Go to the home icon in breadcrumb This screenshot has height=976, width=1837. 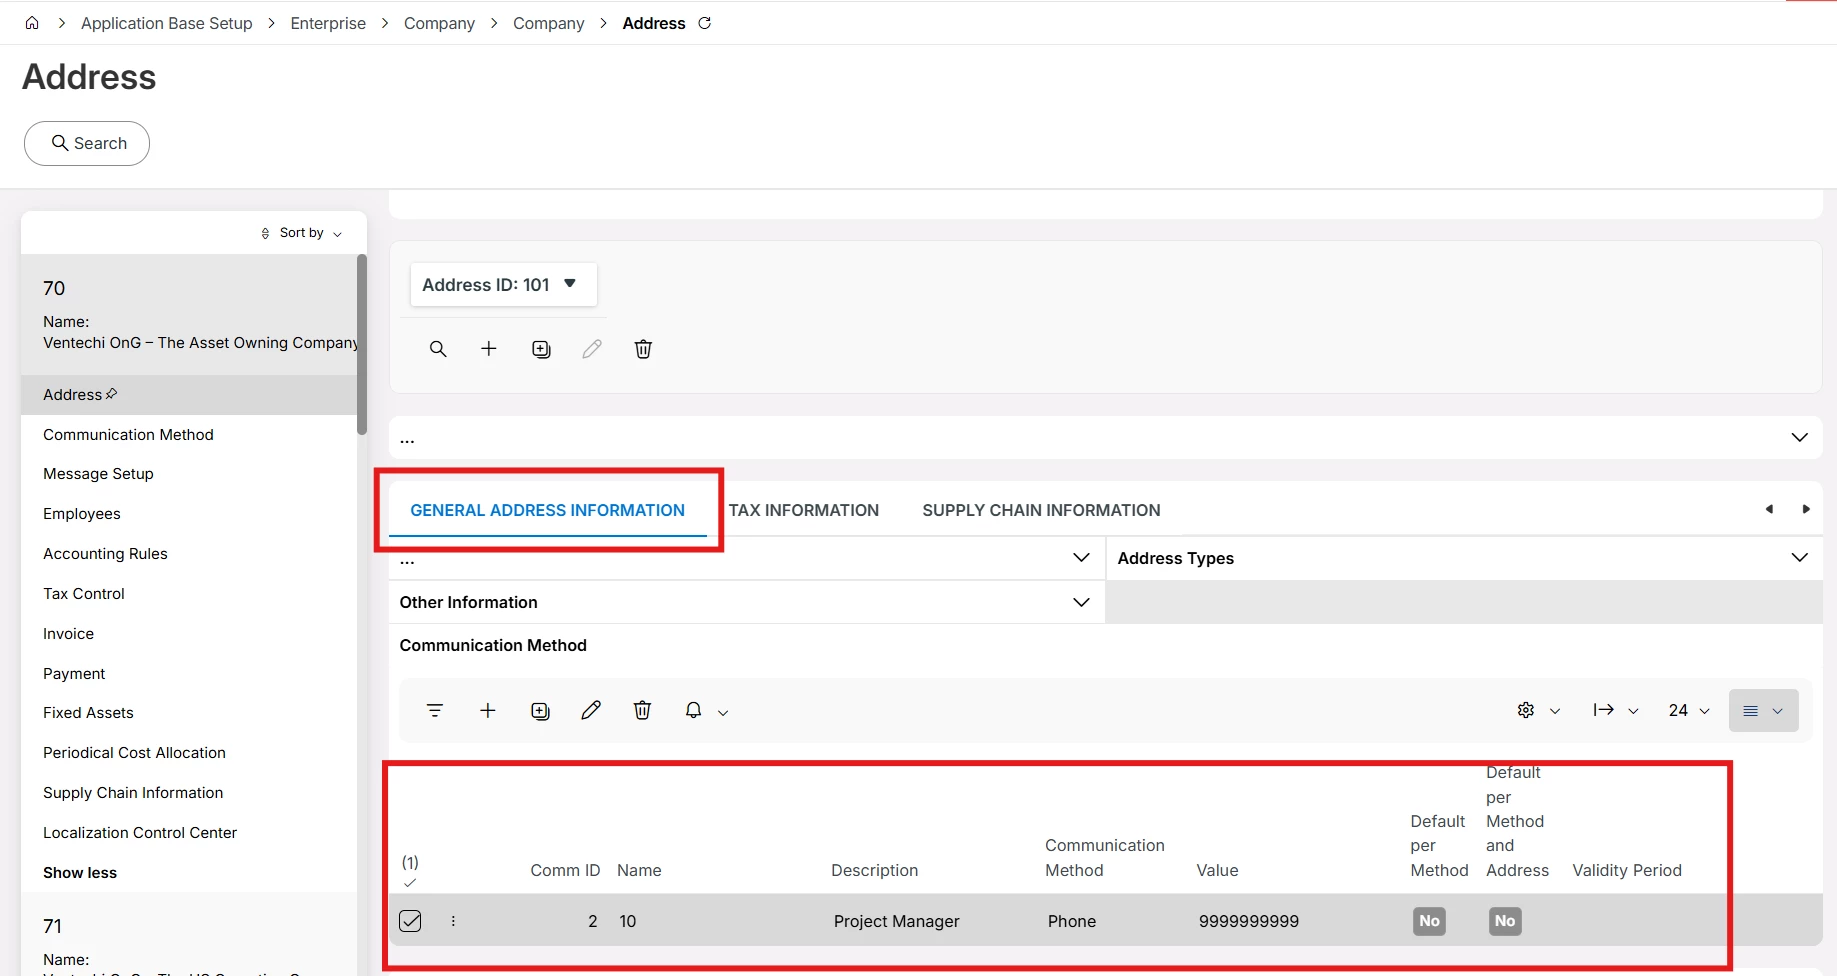tap(32, 23)
